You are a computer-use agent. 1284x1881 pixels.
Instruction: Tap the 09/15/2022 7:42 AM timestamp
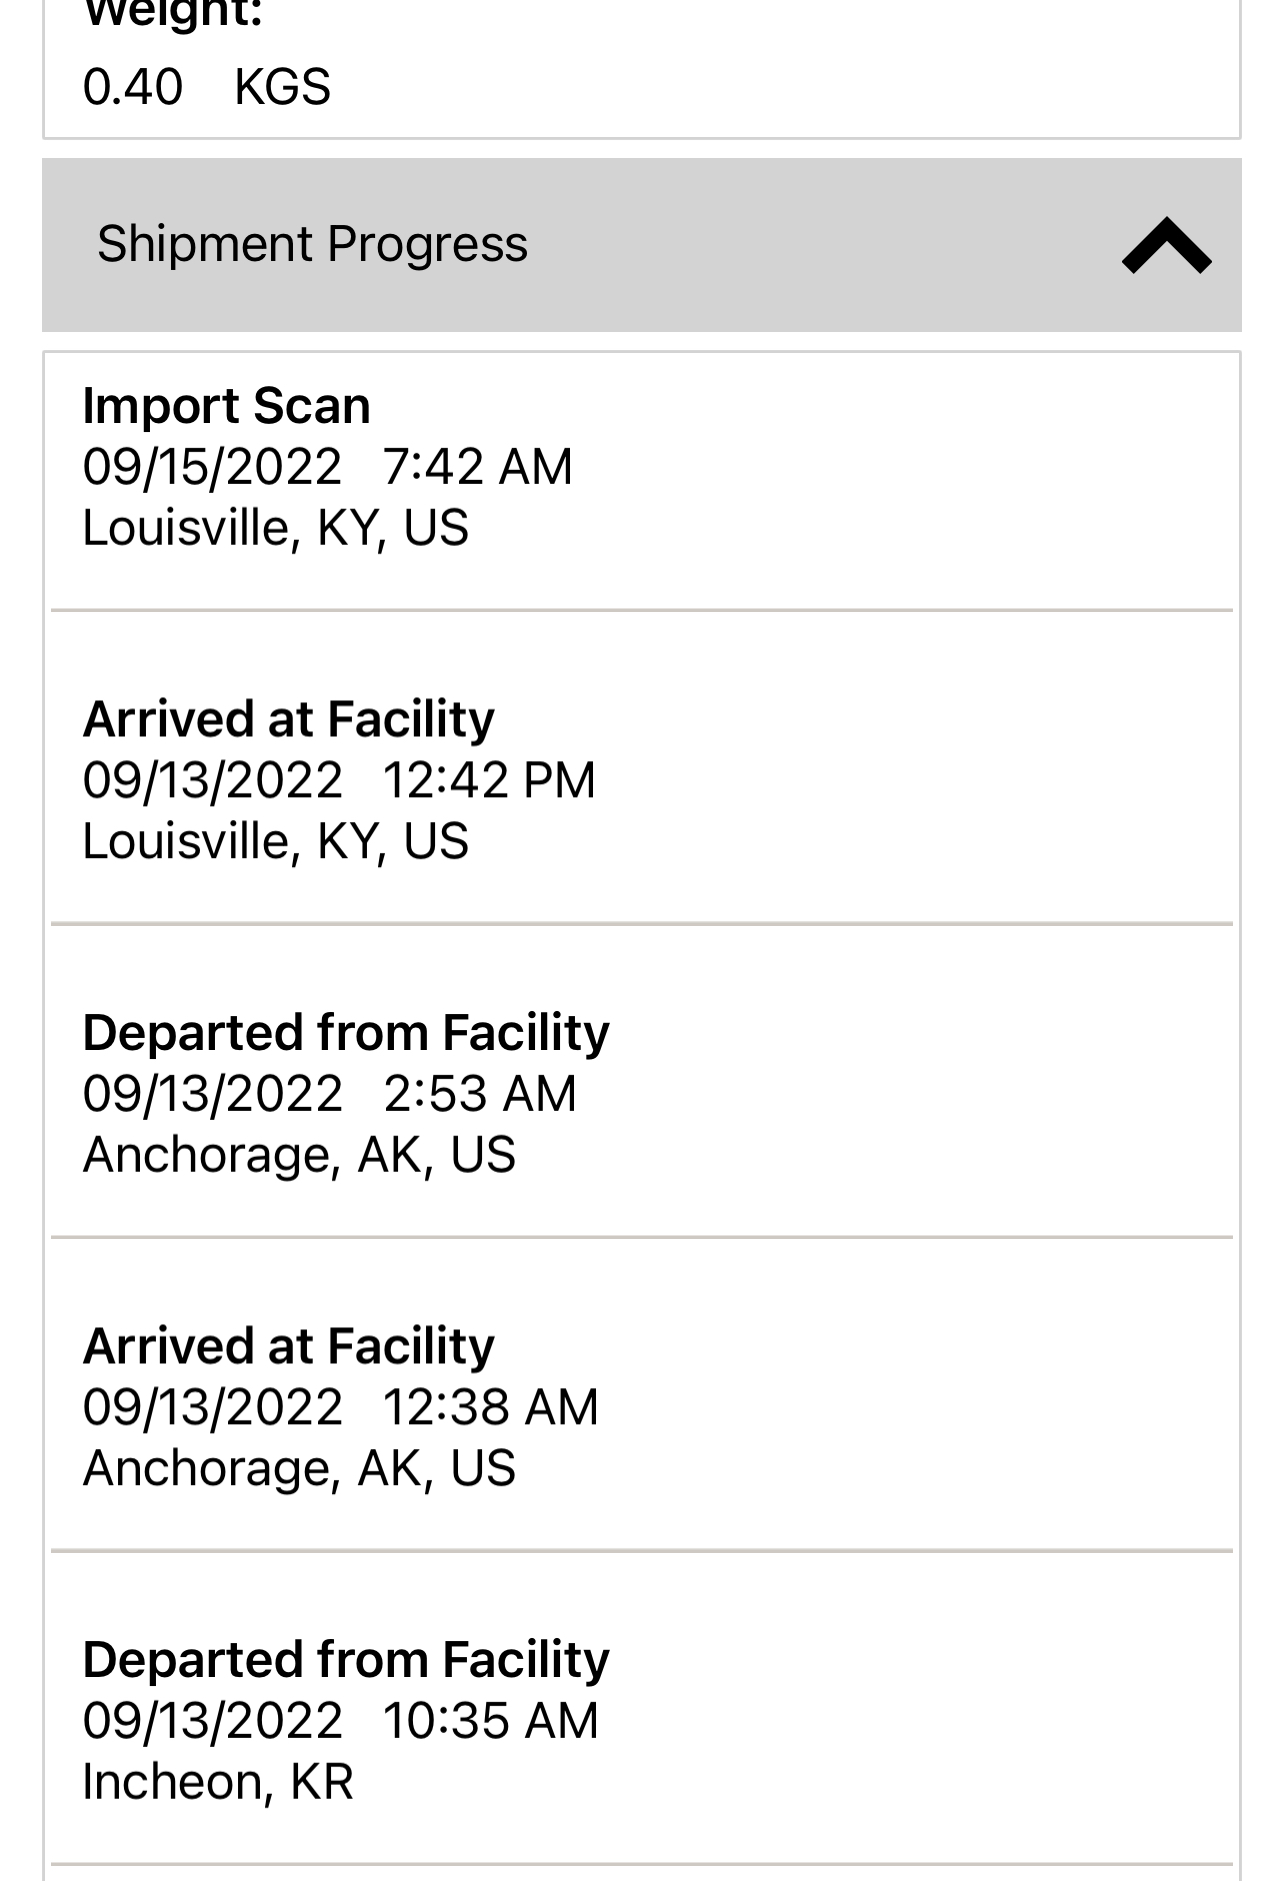click(x=328, y=467)
